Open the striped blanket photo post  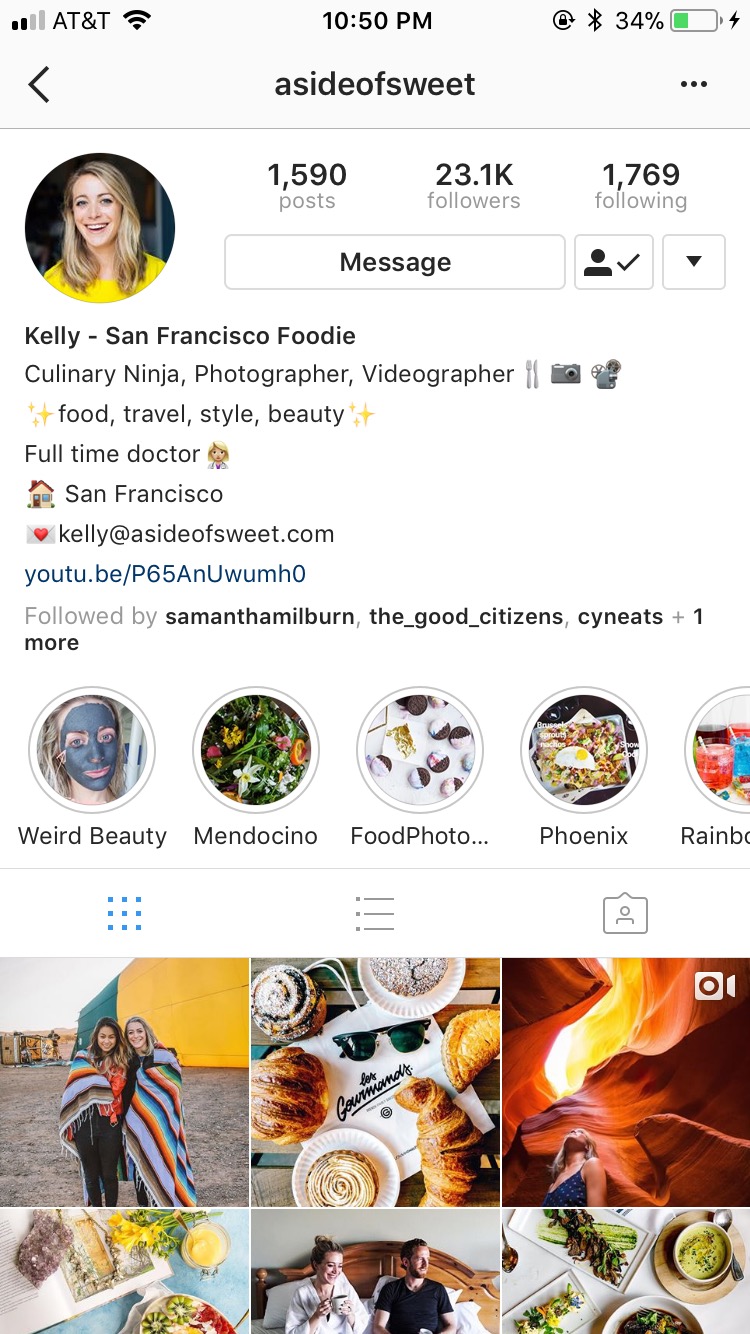[124, 1082]
